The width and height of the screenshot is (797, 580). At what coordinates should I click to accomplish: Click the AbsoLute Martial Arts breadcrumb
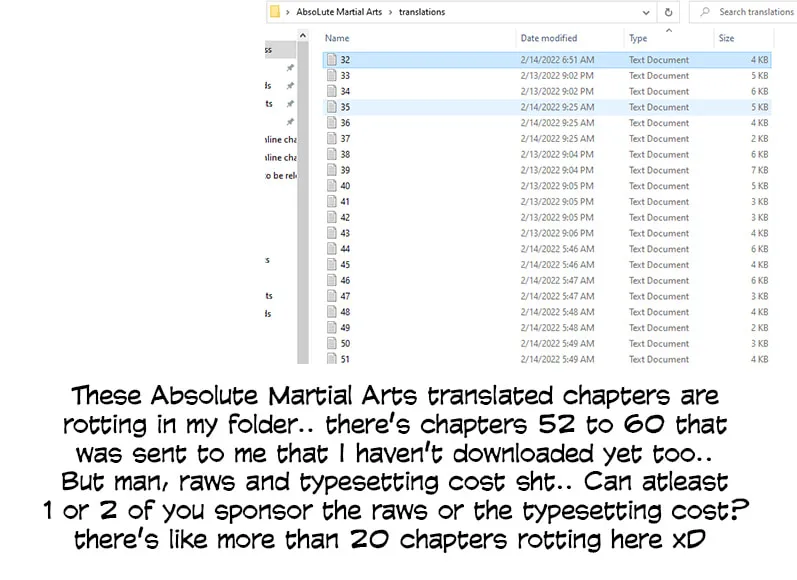pos(339,12)
